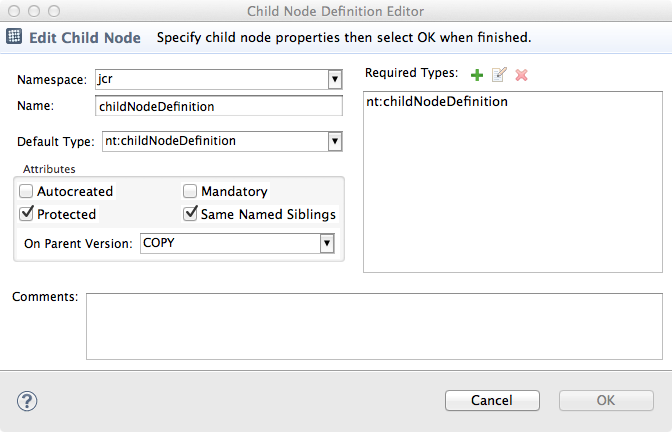Open the help question mark icon
This screenshot has height=432, width=672.
(27, 400)
